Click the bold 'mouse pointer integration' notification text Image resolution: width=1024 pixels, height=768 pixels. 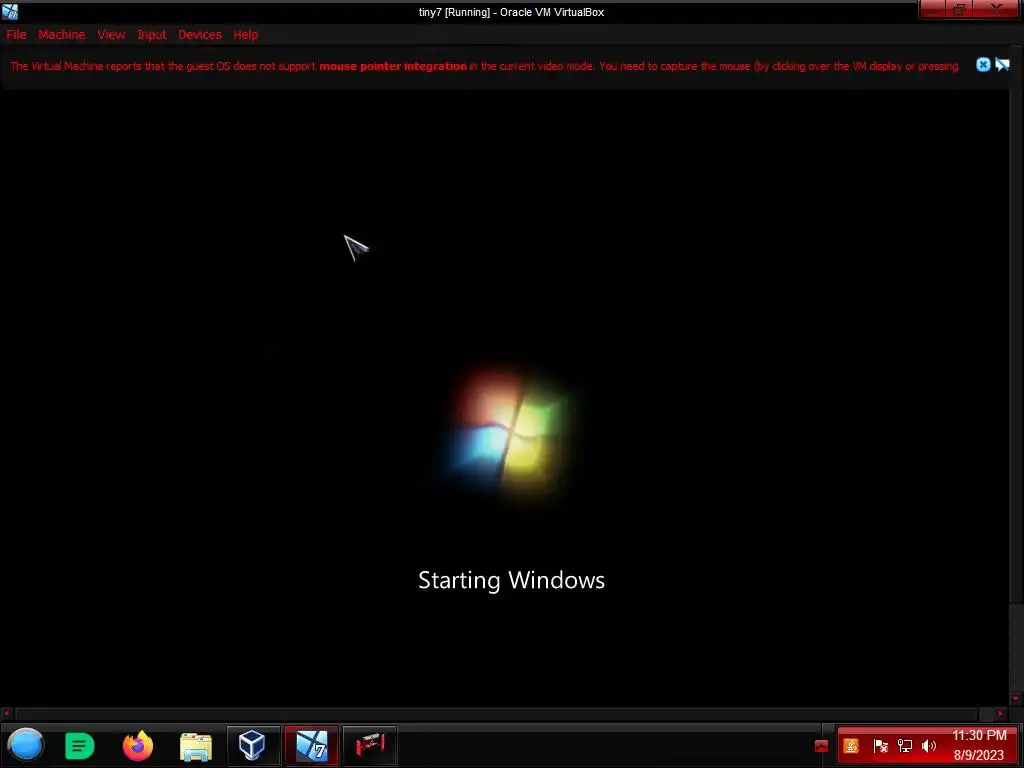pyautogui.click(x=392, y=66)
